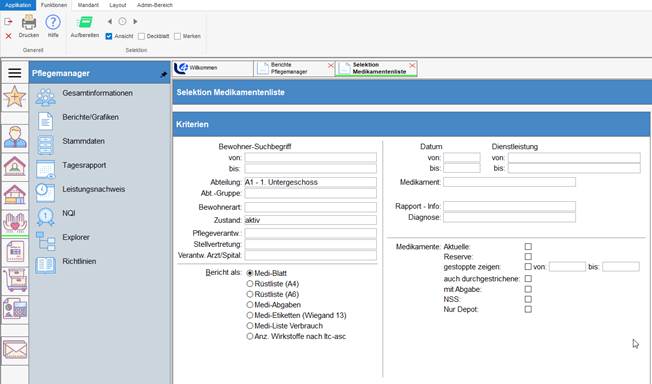Open Explorer in Pflegemanager

click(76, 237)
